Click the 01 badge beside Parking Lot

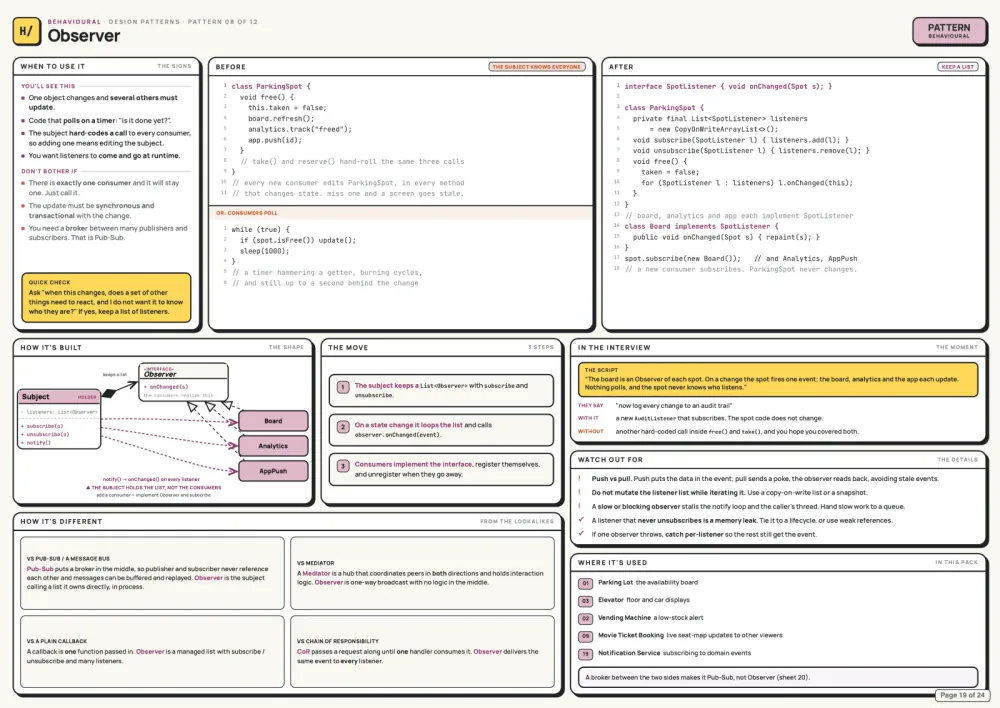585,584
